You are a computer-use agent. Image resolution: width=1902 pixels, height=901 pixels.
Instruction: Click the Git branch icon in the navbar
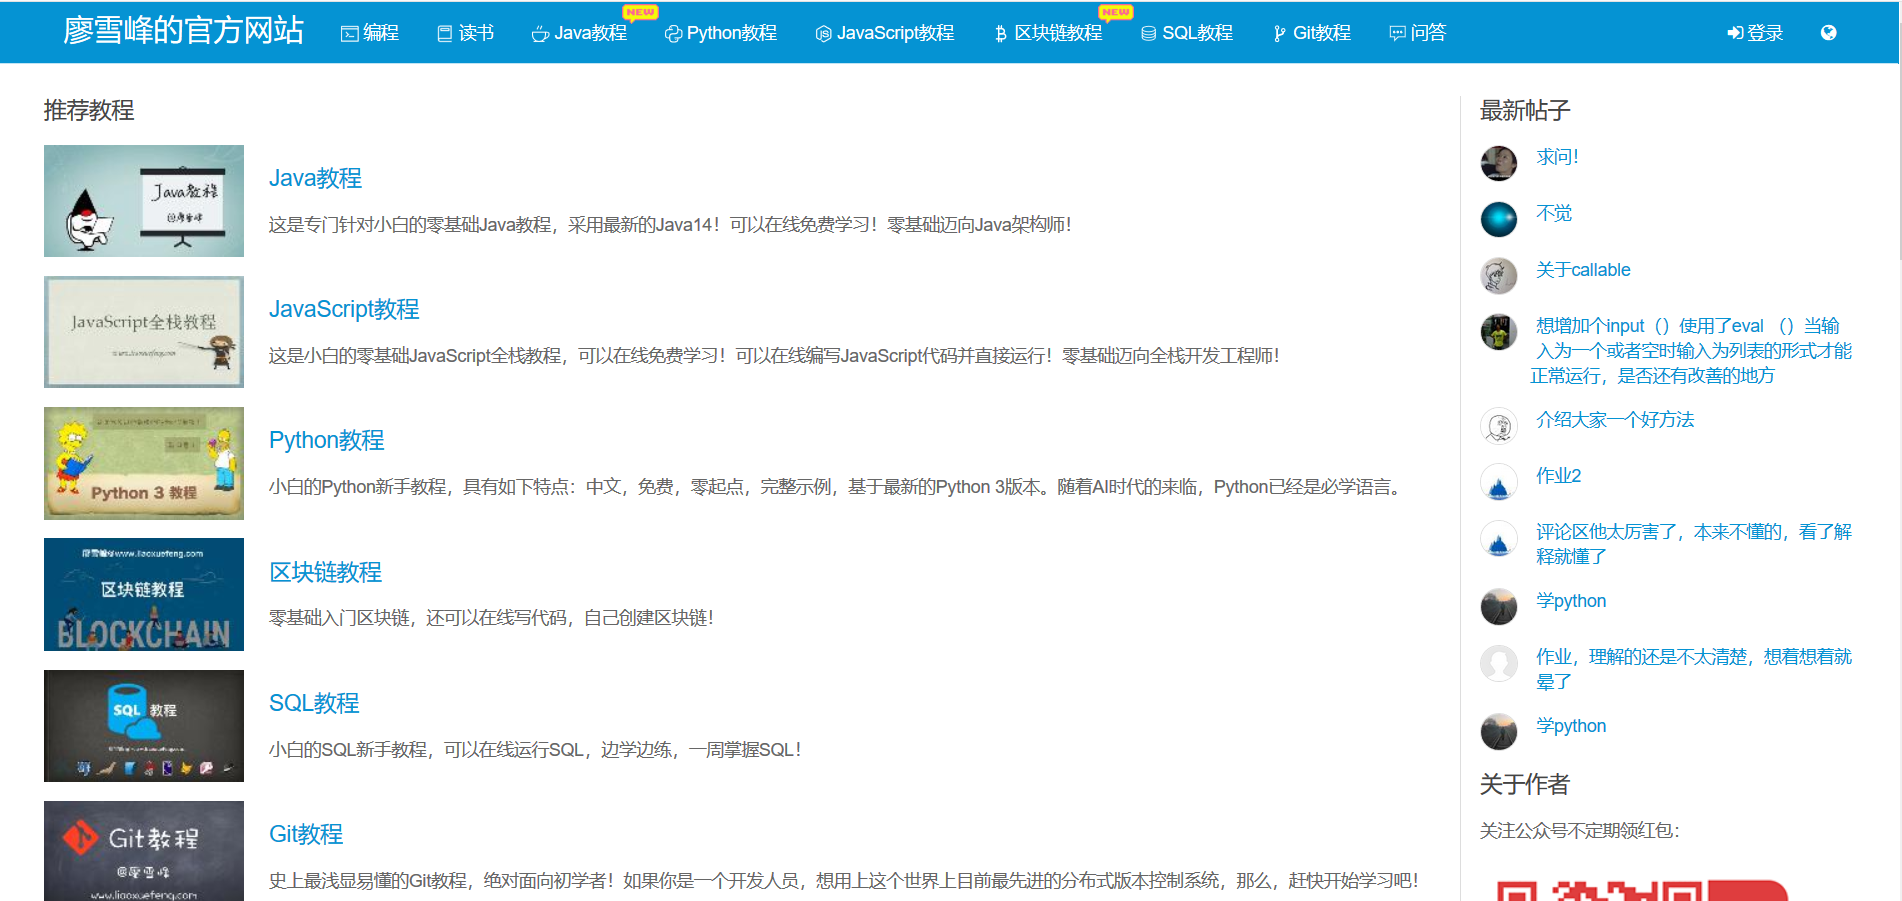pos(1278,33)
